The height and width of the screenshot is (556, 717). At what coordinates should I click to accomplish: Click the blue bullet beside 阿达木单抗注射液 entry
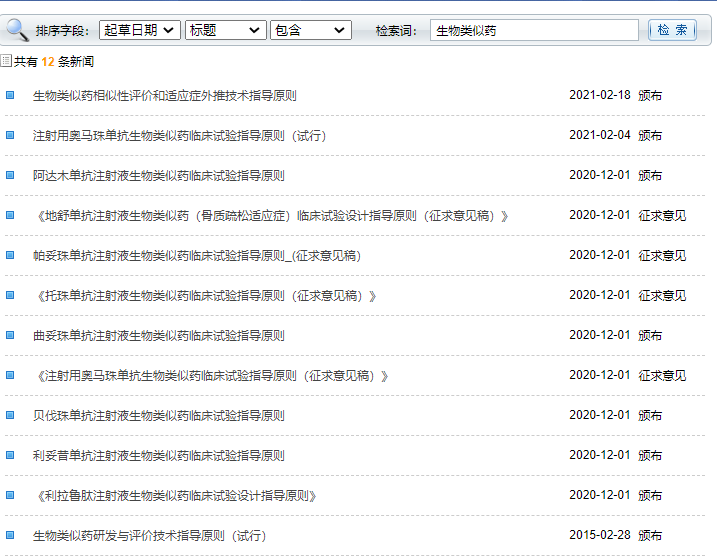pos(10,175)
